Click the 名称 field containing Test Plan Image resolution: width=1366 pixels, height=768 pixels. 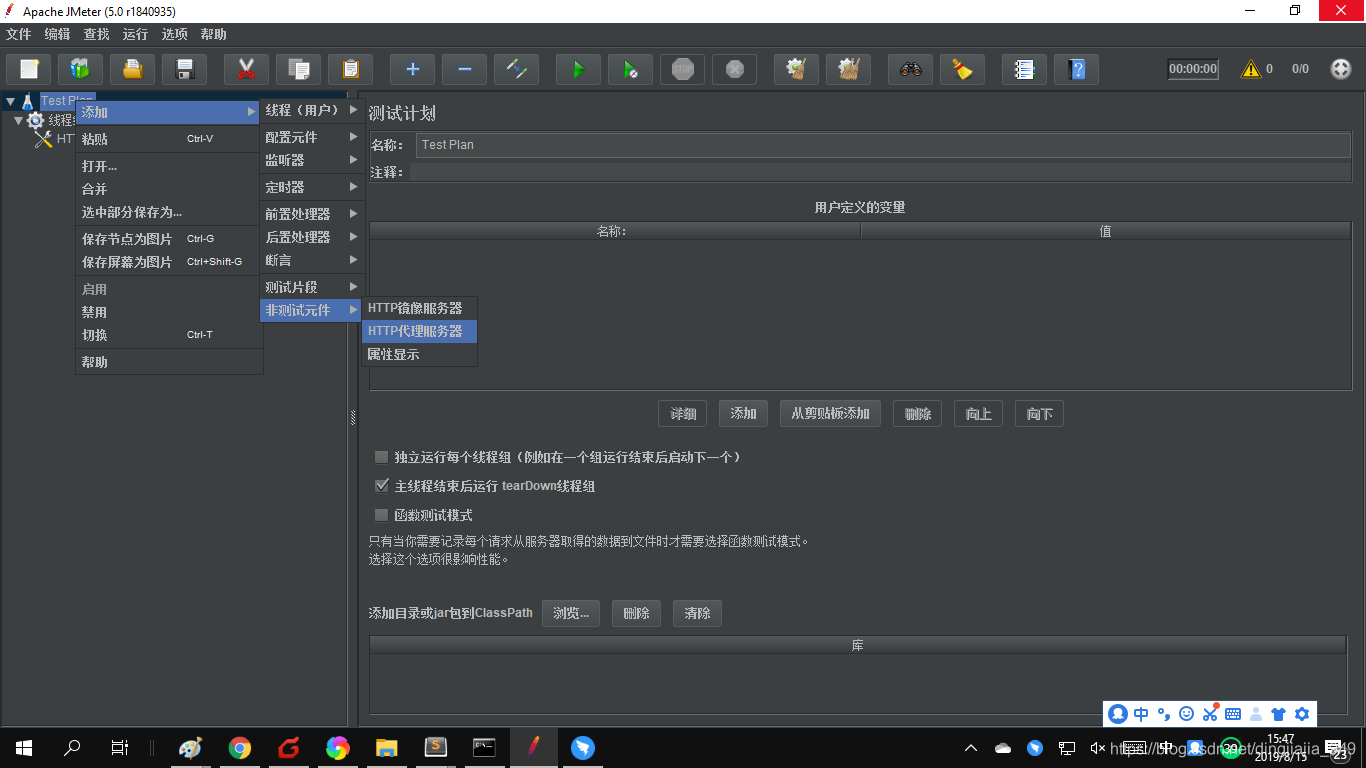click(x=883, y=145)
